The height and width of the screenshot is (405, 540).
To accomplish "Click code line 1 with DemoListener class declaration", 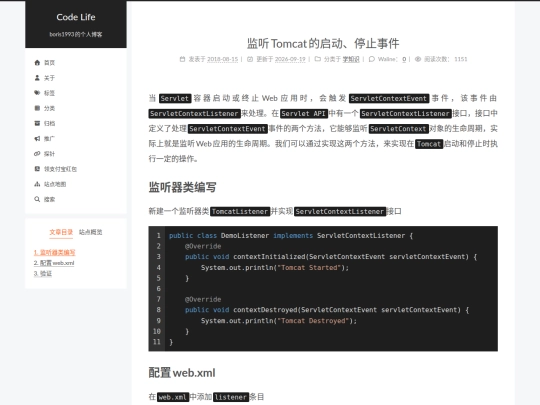I will pos(291,236).
